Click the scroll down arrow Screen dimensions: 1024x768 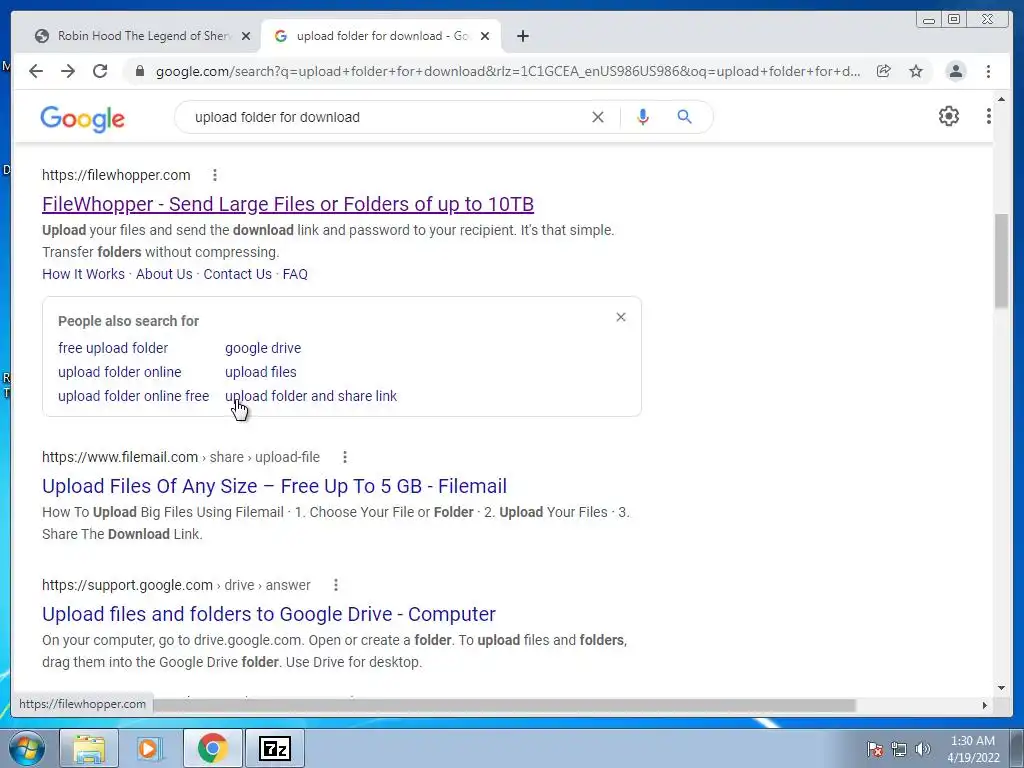click(x=1001, y=688)
